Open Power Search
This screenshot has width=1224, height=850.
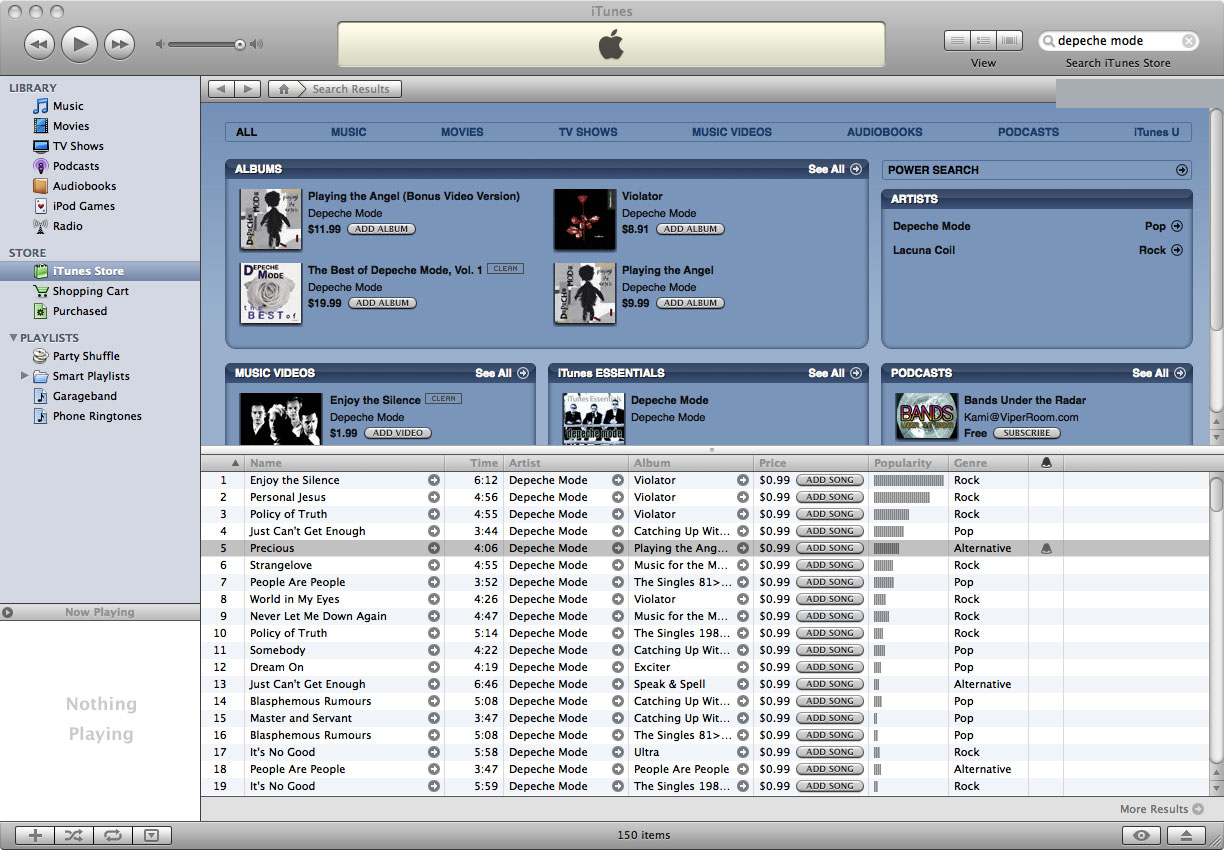click(x=1037, y=170)
